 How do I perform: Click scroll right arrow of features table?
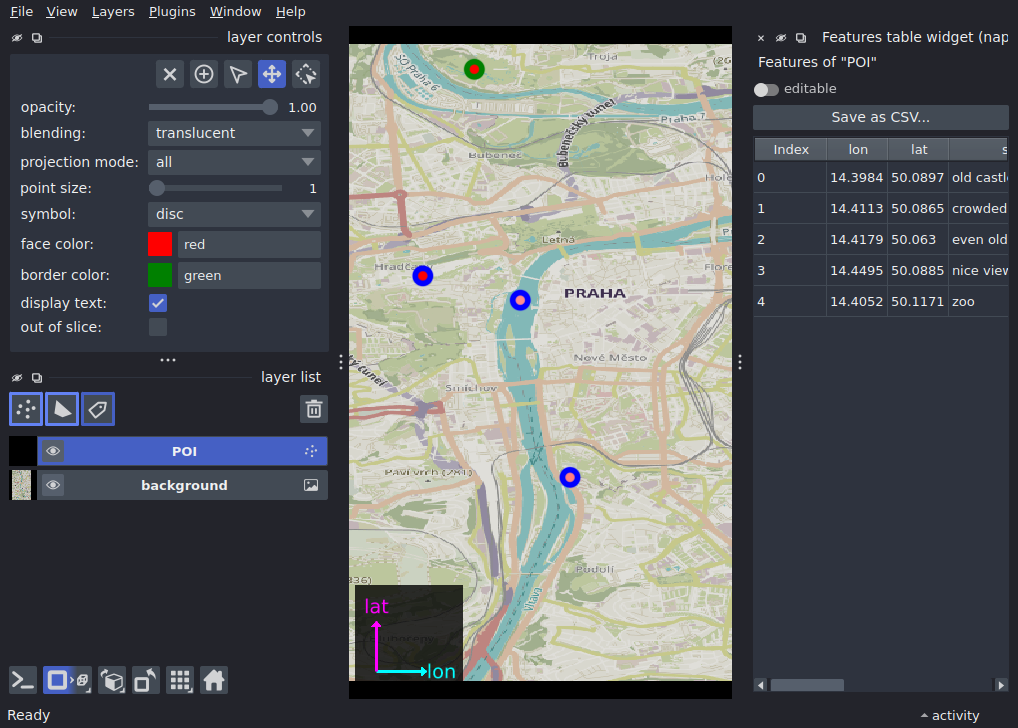click(x=1001, y=685)
